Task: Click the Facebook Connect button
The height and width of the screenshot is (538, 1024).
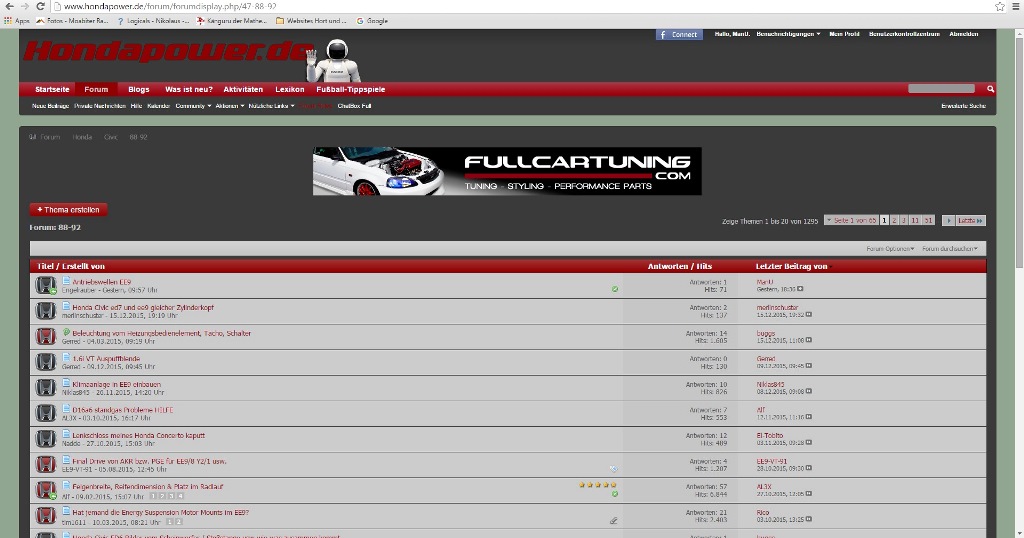Action: [x=679, y=34]
